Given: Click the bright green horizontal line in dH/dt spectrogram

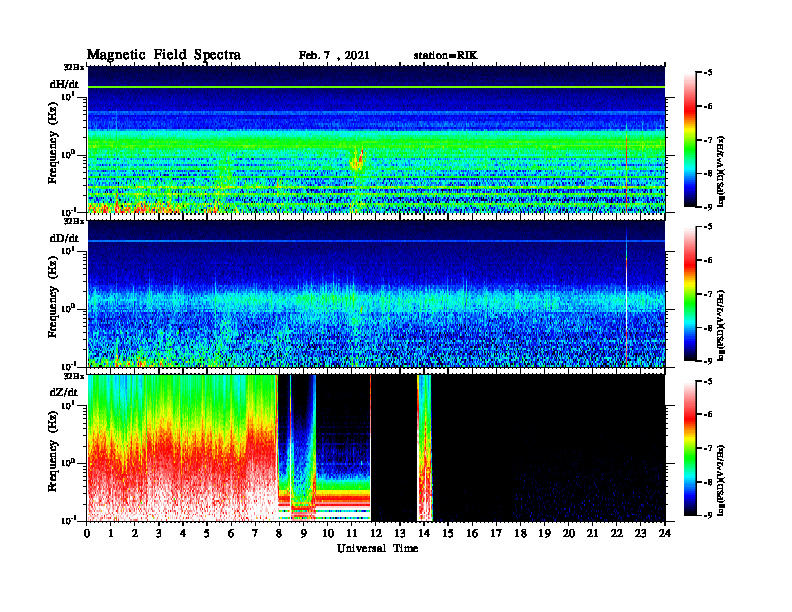Looking at the screenshot, I should 376,87.
